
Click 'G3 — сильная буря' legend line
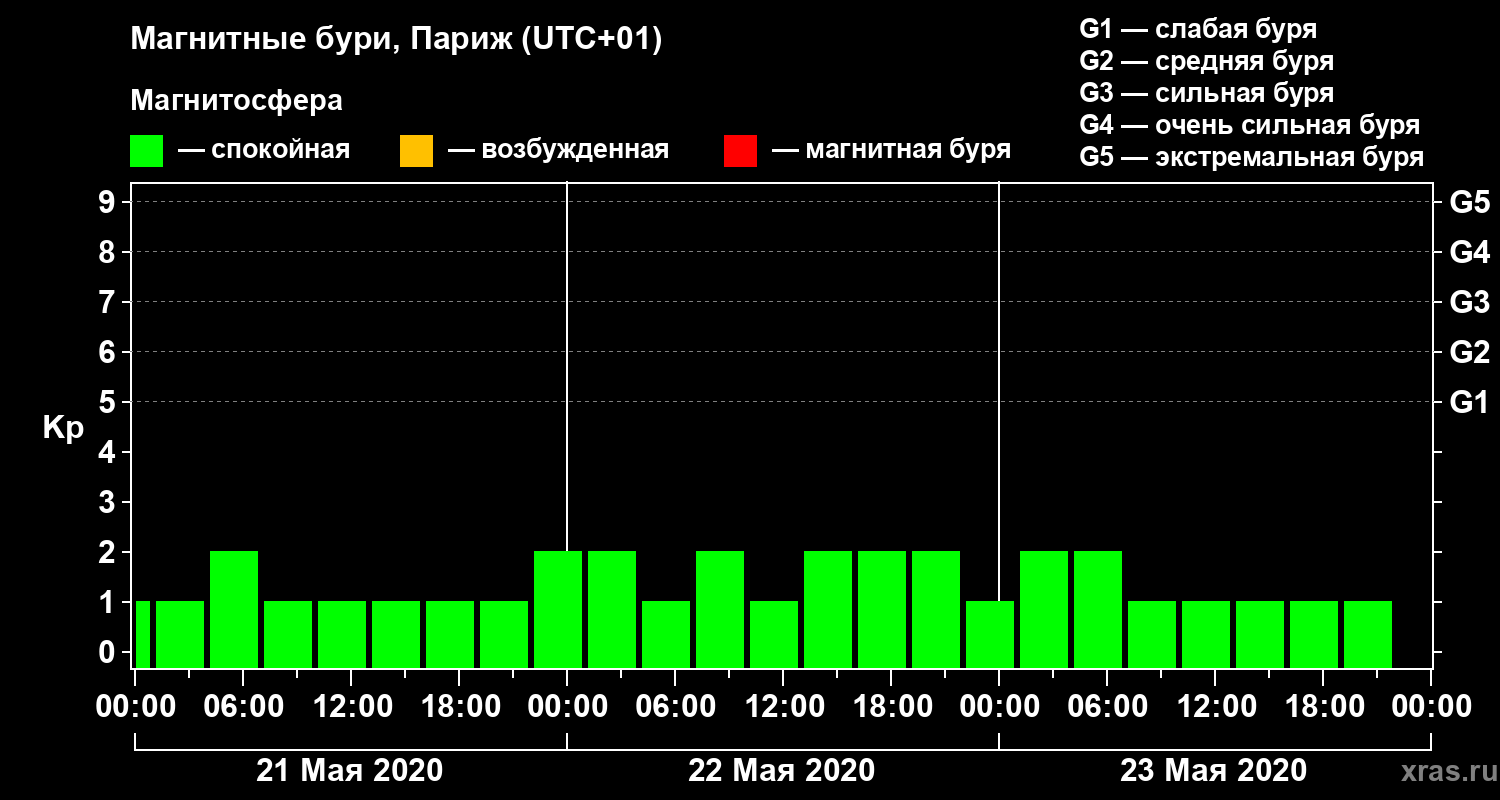(1206, 93)
